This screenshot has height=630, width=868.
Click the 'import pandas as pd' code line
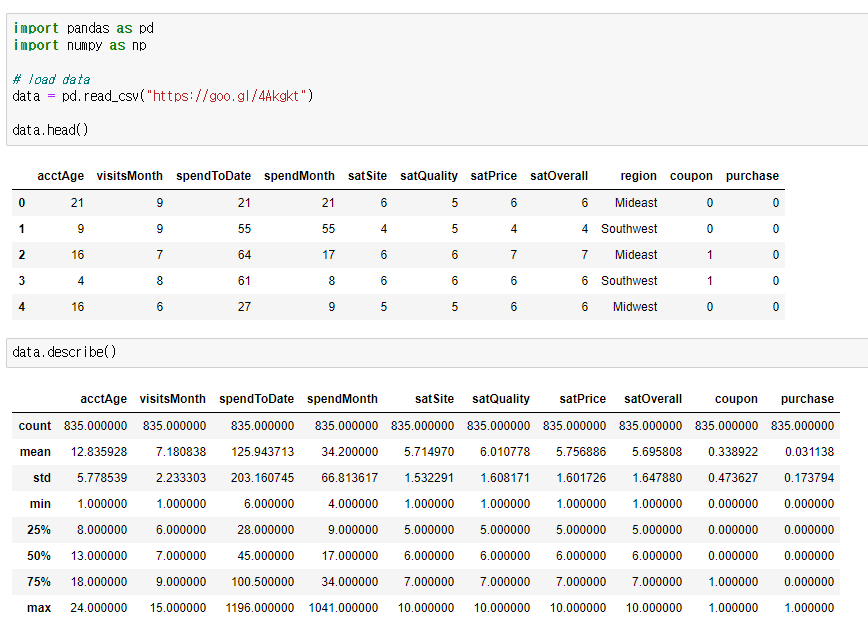click(x=84, y=28)
